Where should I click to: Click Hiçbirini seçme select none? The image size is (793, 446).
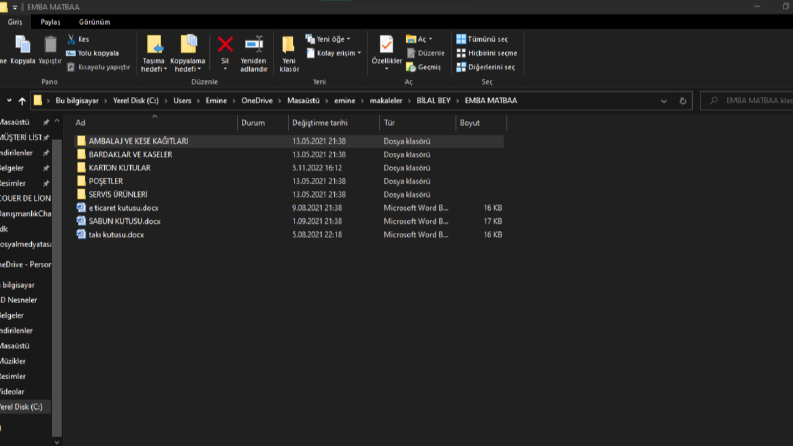coord(487,53)
